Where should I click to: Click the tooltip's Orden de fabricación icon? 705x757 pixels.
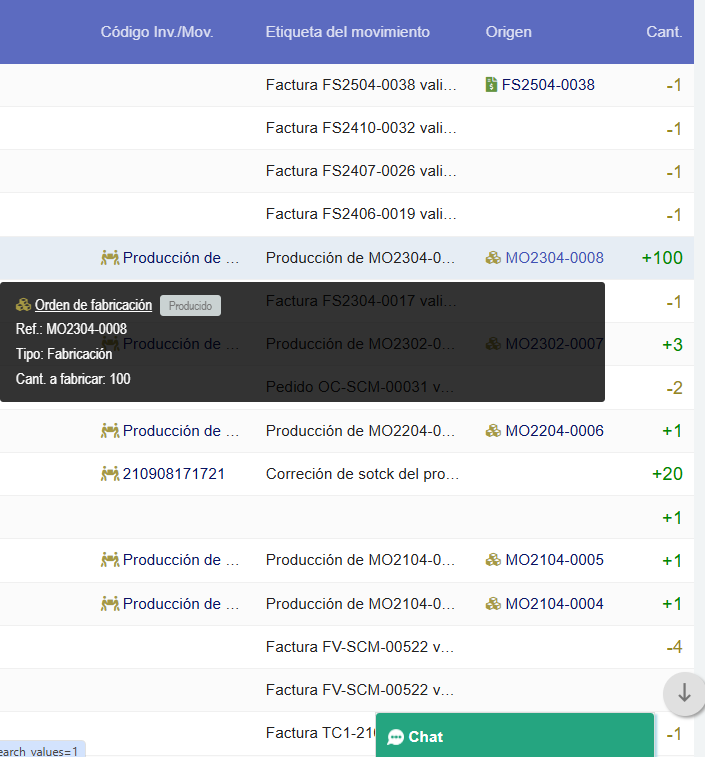tap(23, 305)
